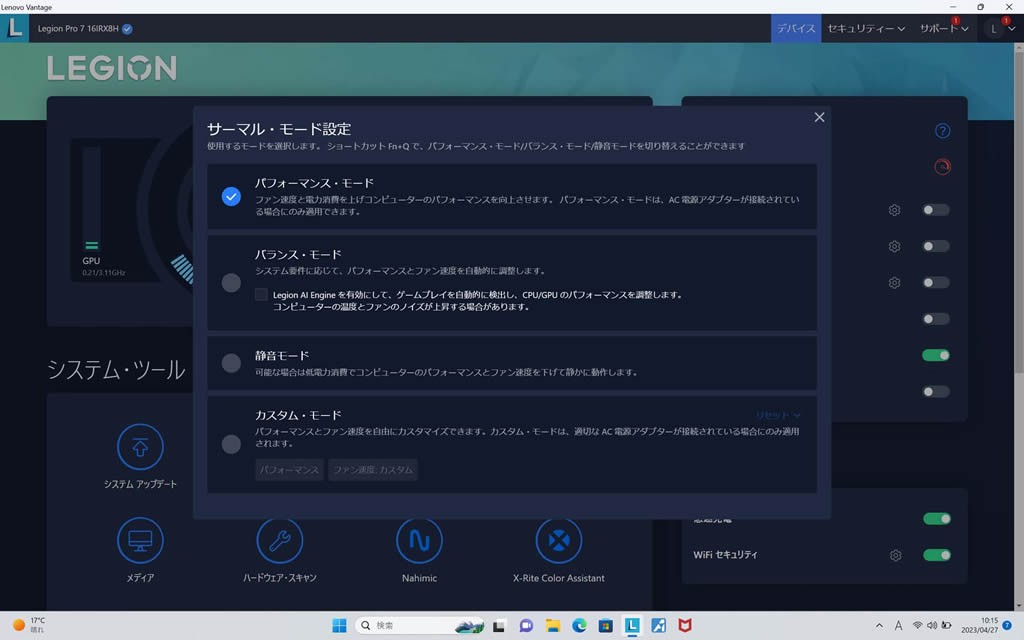Image resolution: width=1024 pixels, height=640 pixels.
Task: Expand the サポート menu
Action: 943,29
